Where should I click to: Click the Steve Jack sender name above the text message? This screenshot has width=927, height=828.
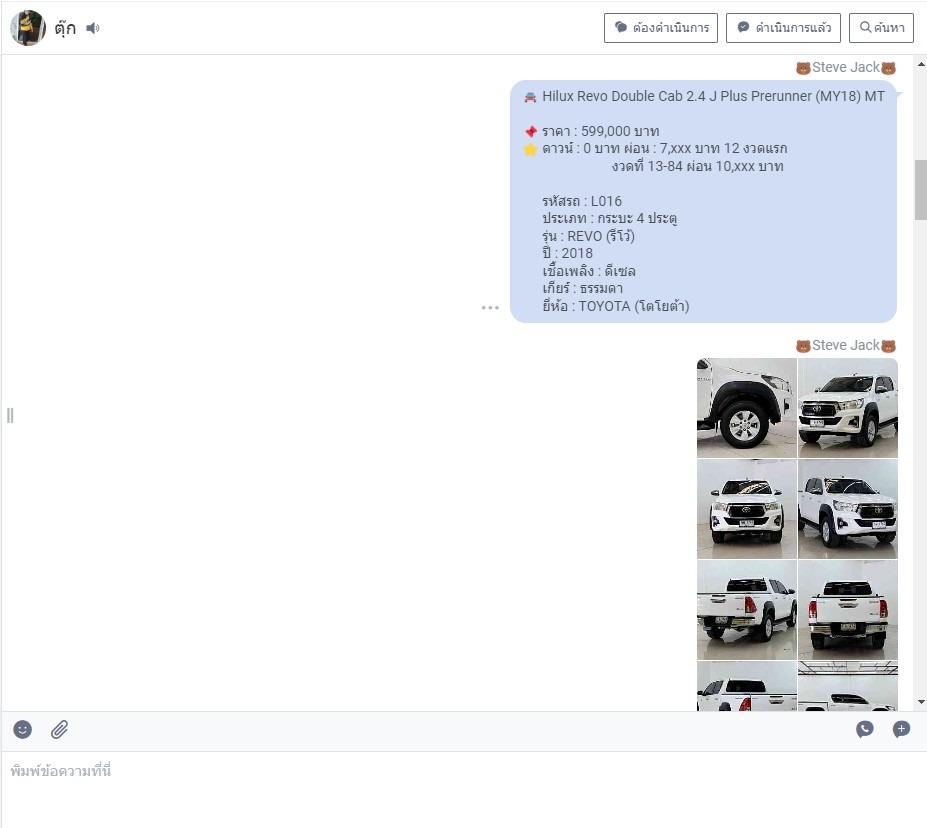[845, 67]
